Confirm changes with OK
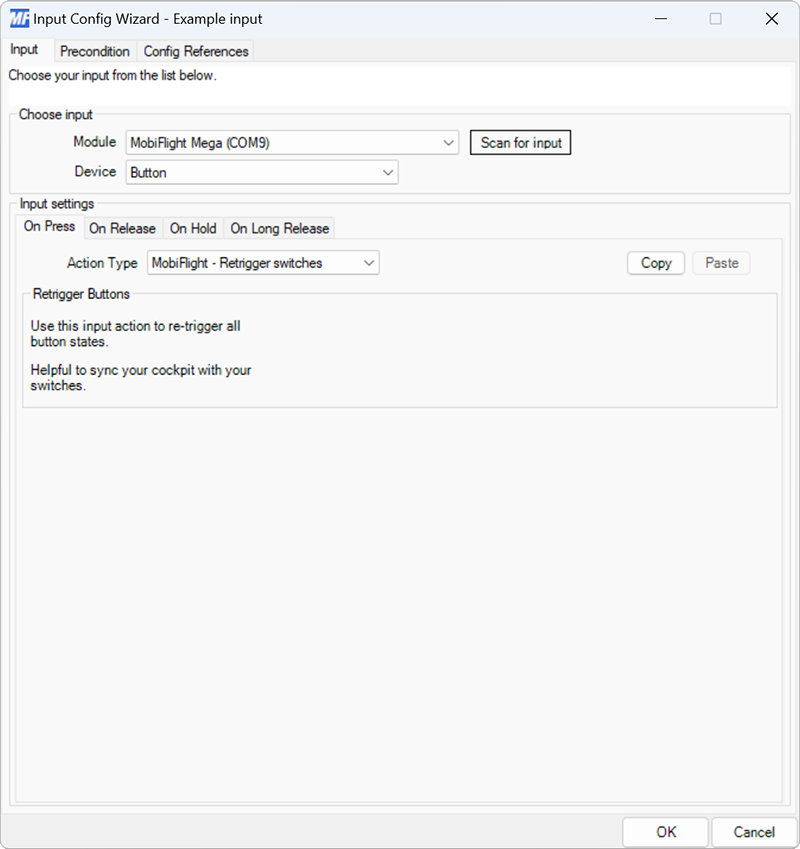Image resolution: width=800 pixels, height=849 pixels. pos(665,831)
